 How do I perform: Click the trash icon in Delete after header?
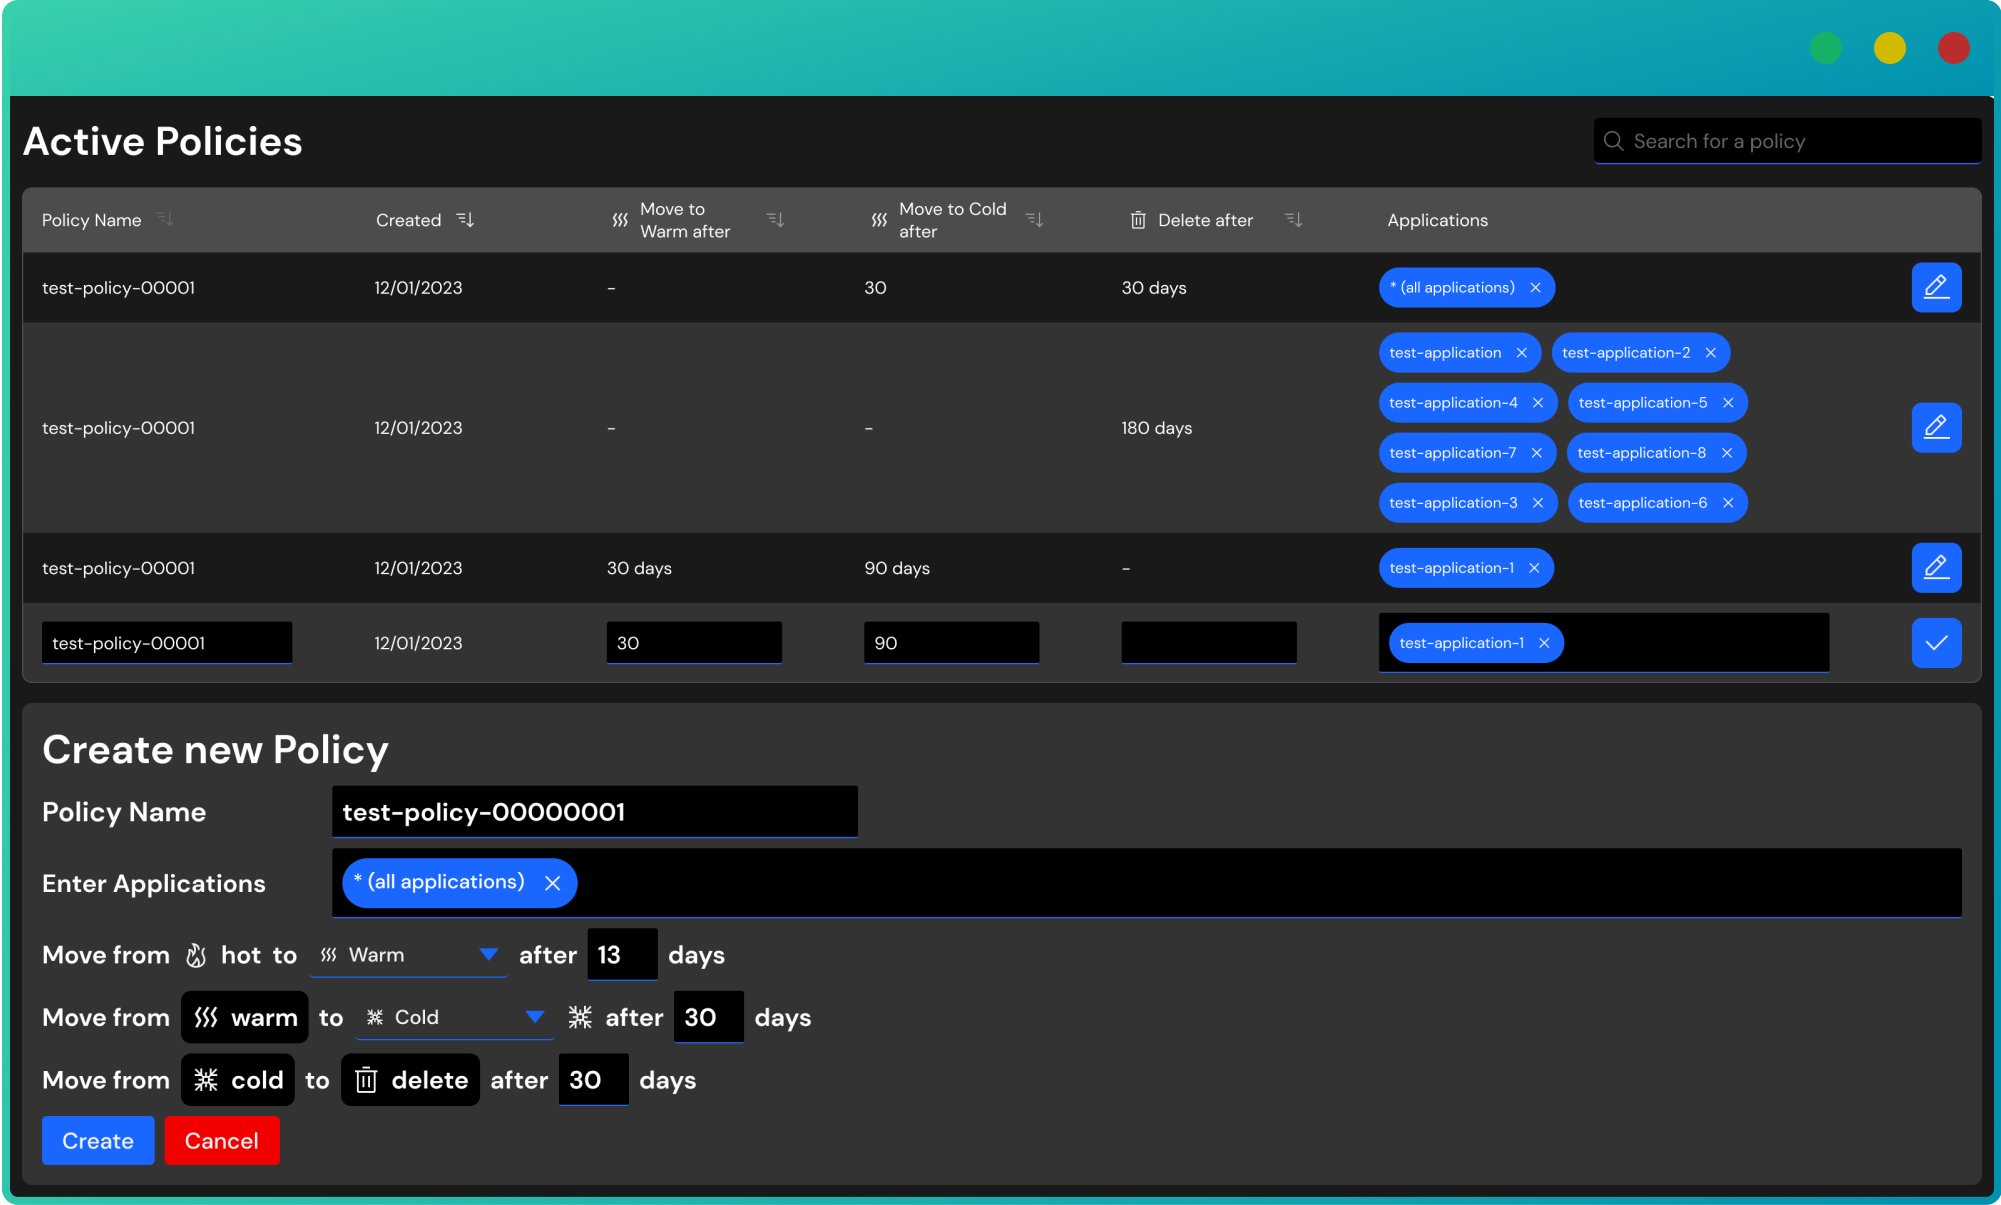click(1138, 220)
